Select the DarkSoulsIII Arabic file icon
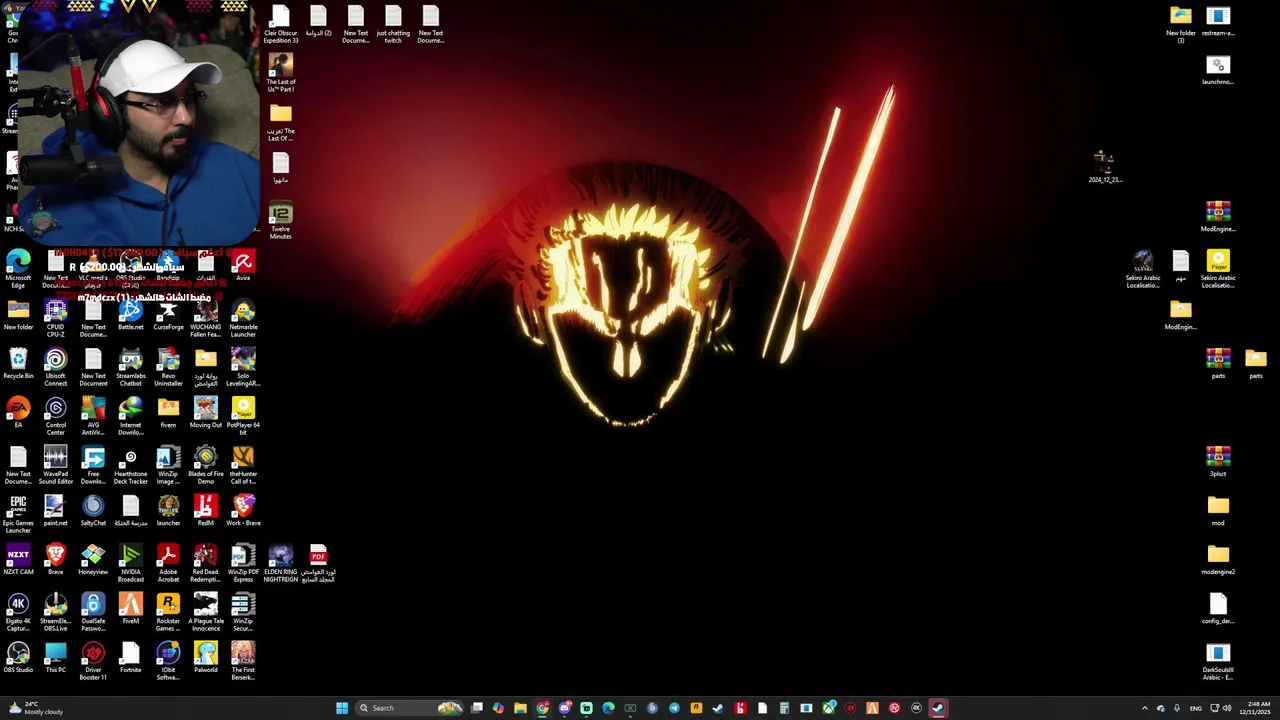Viewport: 1280px width, 720px height. [x=1218, y=662]
